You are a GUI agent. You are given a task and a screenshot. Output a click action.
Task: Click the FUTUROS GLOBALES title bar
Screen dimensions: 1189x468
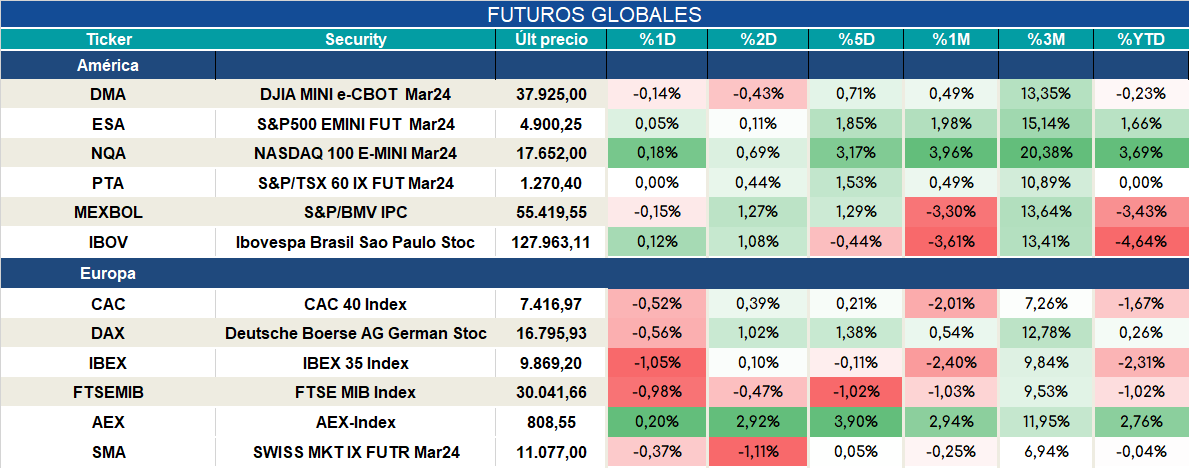[x=594, y=14]
